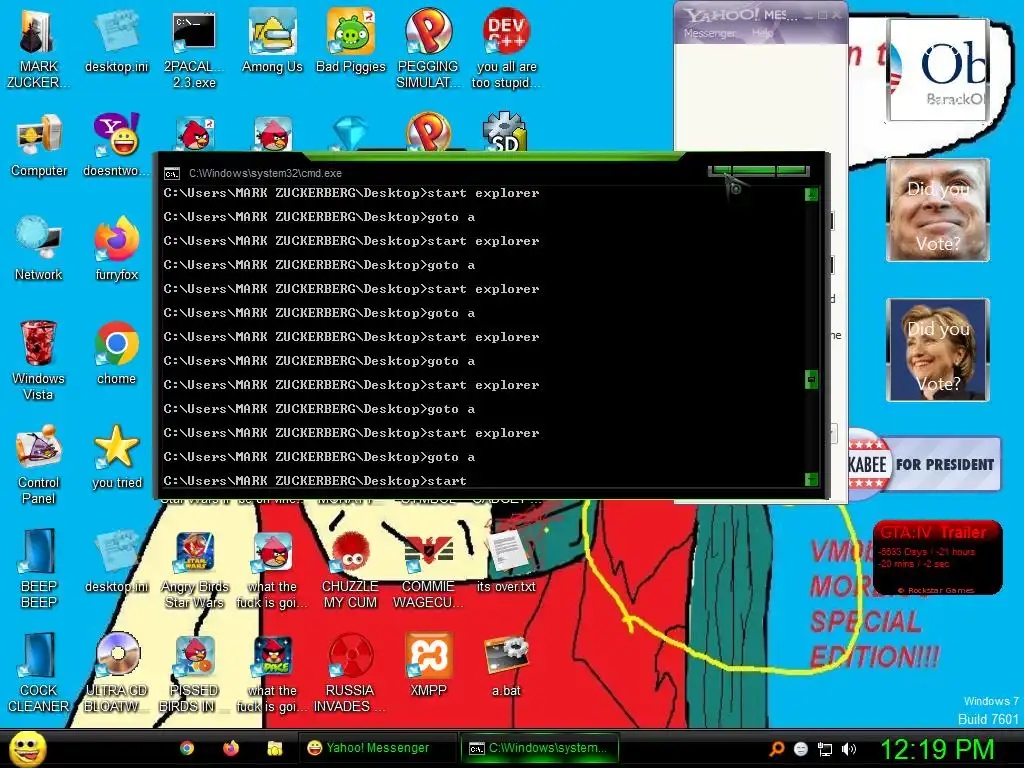Open the red Angry Birds icon beside doesntwo...
This screenshot has height=768, width=1024.
(x=194, y=134)
